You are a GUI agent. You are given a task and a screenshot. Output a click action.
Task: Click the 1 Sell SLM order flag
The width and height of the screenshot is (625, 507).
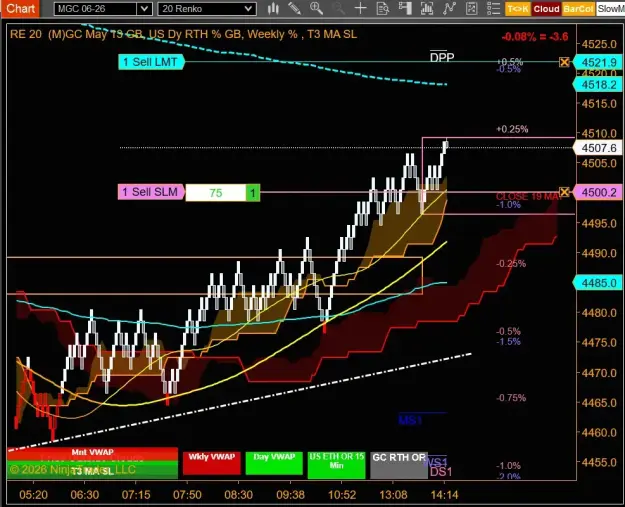tap(151, 192)
